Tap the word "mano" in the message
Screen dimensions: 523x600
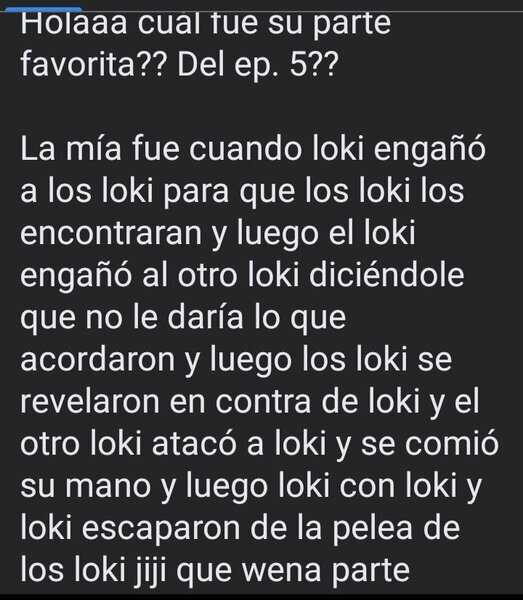(x=108, y=487)
